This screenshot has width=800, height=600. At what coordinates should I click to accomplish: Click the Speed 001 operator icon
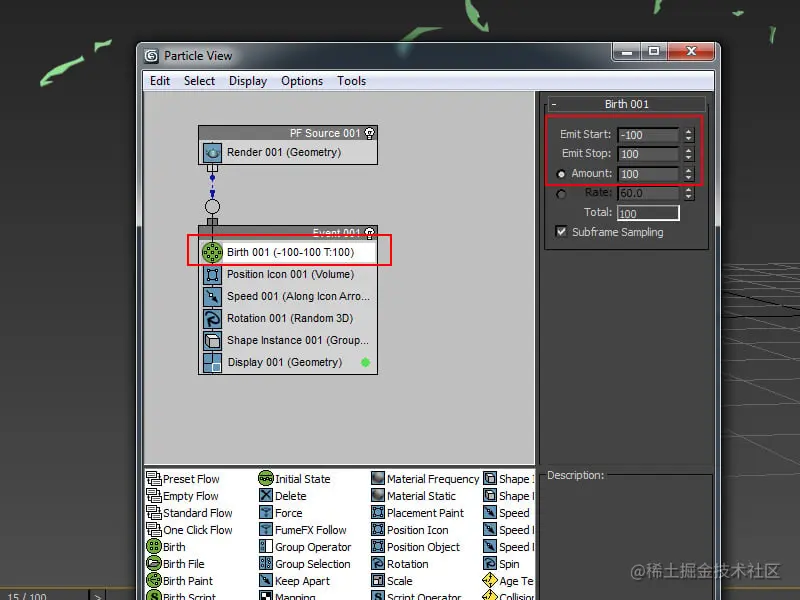coord(212,296)
